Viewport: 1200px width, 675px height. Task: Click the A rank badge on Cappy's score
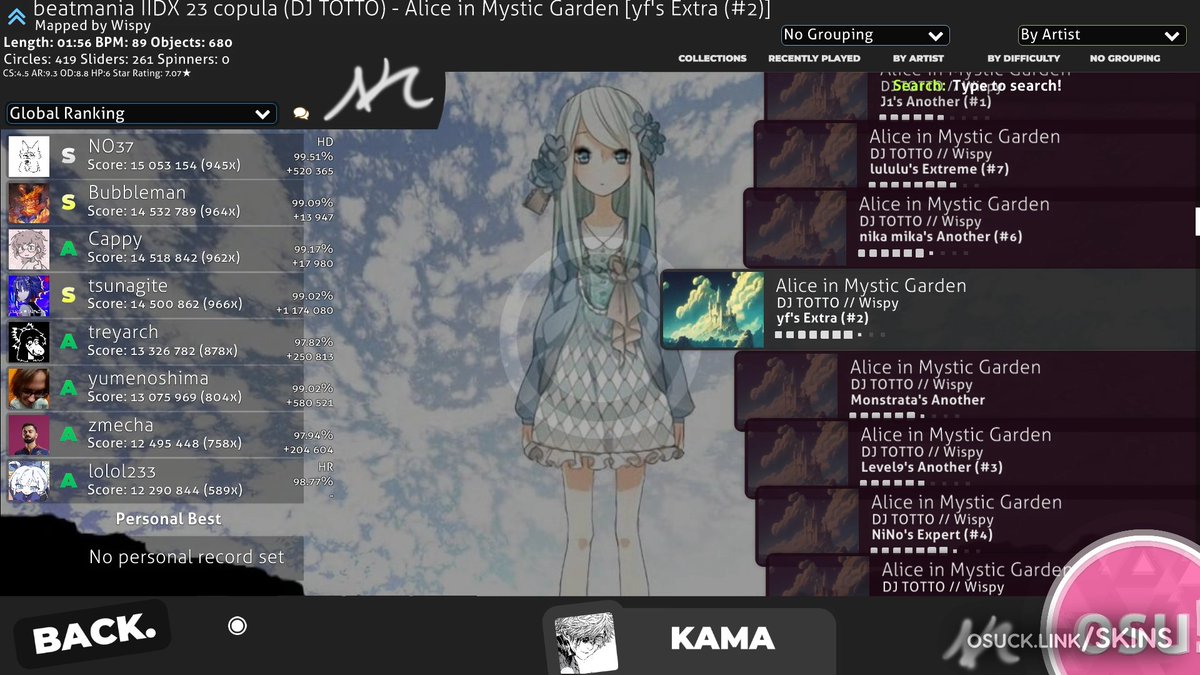68,249
